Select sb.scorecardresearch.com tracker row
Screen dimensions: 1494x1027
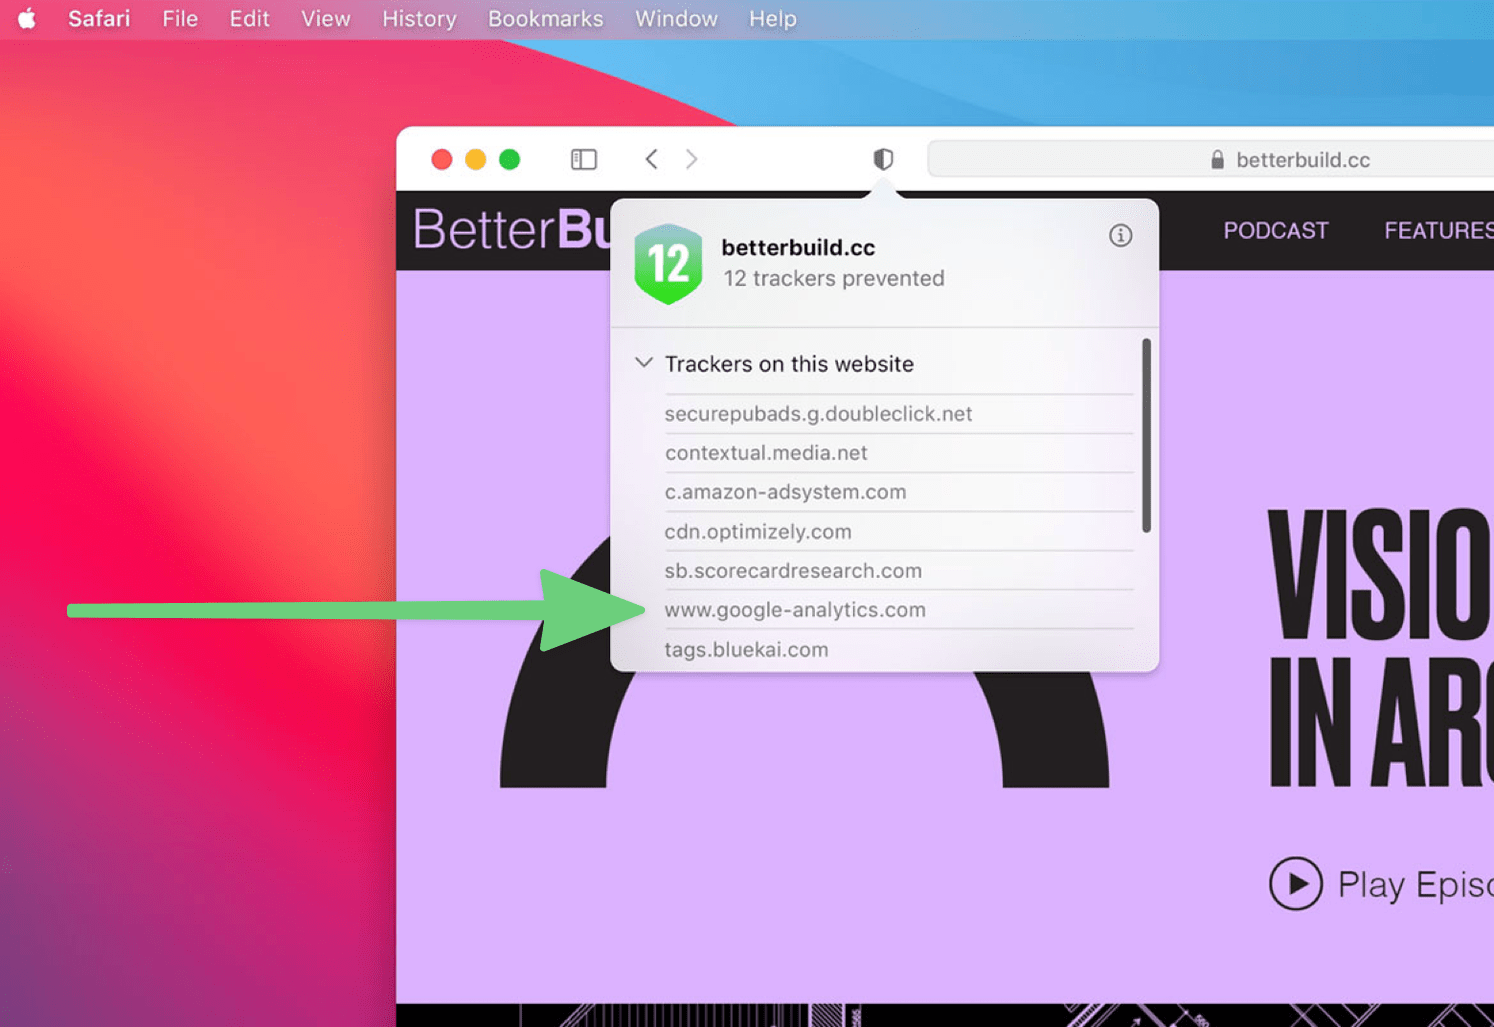[x=898, y=571]
